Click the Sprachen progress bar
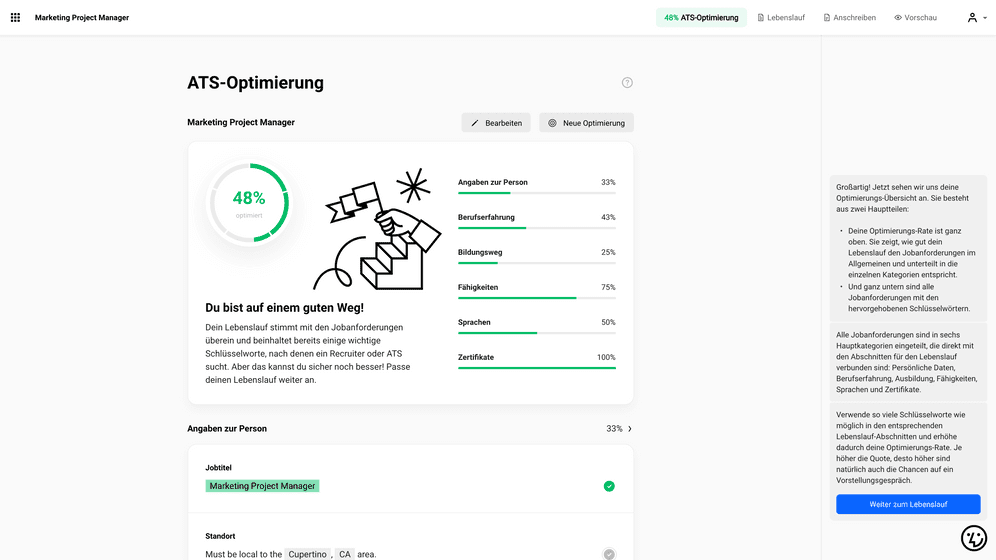This screenshot has height=560, width=996. click(x=537, y=332)
